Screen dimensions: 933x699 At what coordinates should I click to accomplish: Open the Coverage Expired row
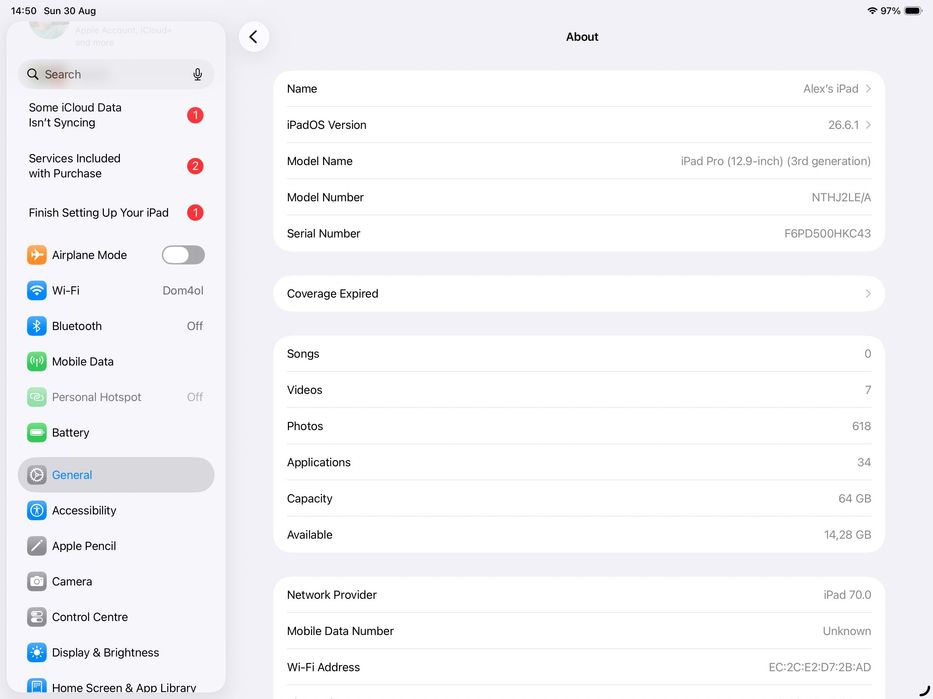point(579,293)
